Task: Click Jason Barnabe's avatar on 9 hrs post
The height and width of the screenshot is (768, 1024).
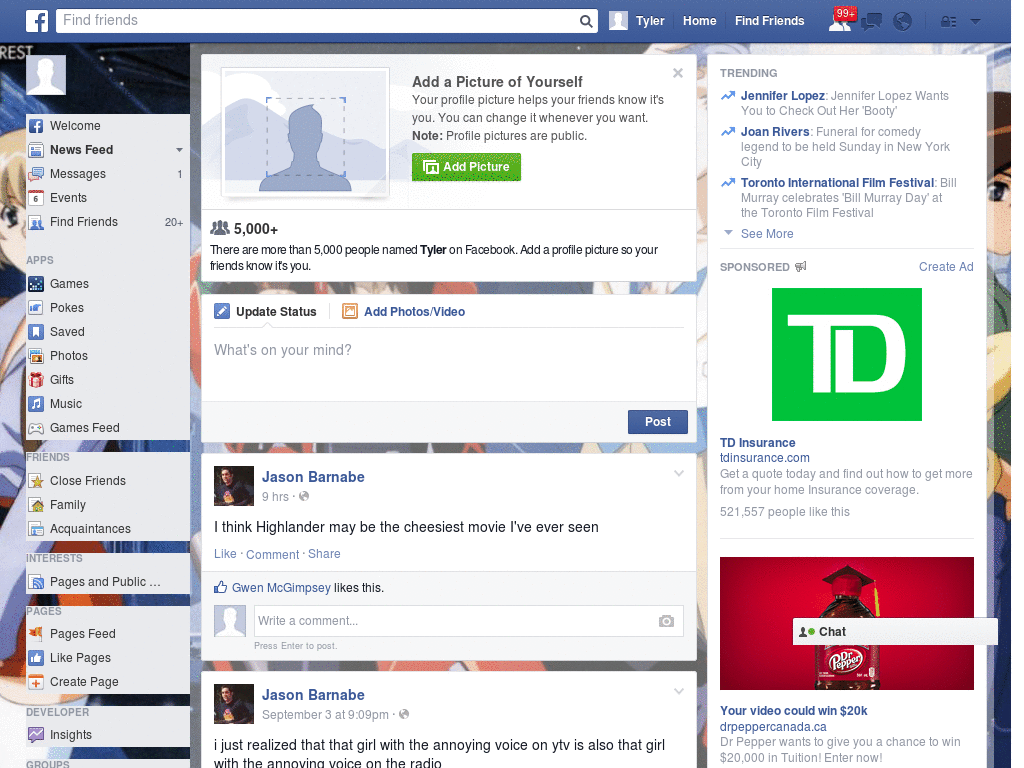Action: [234, 486]
